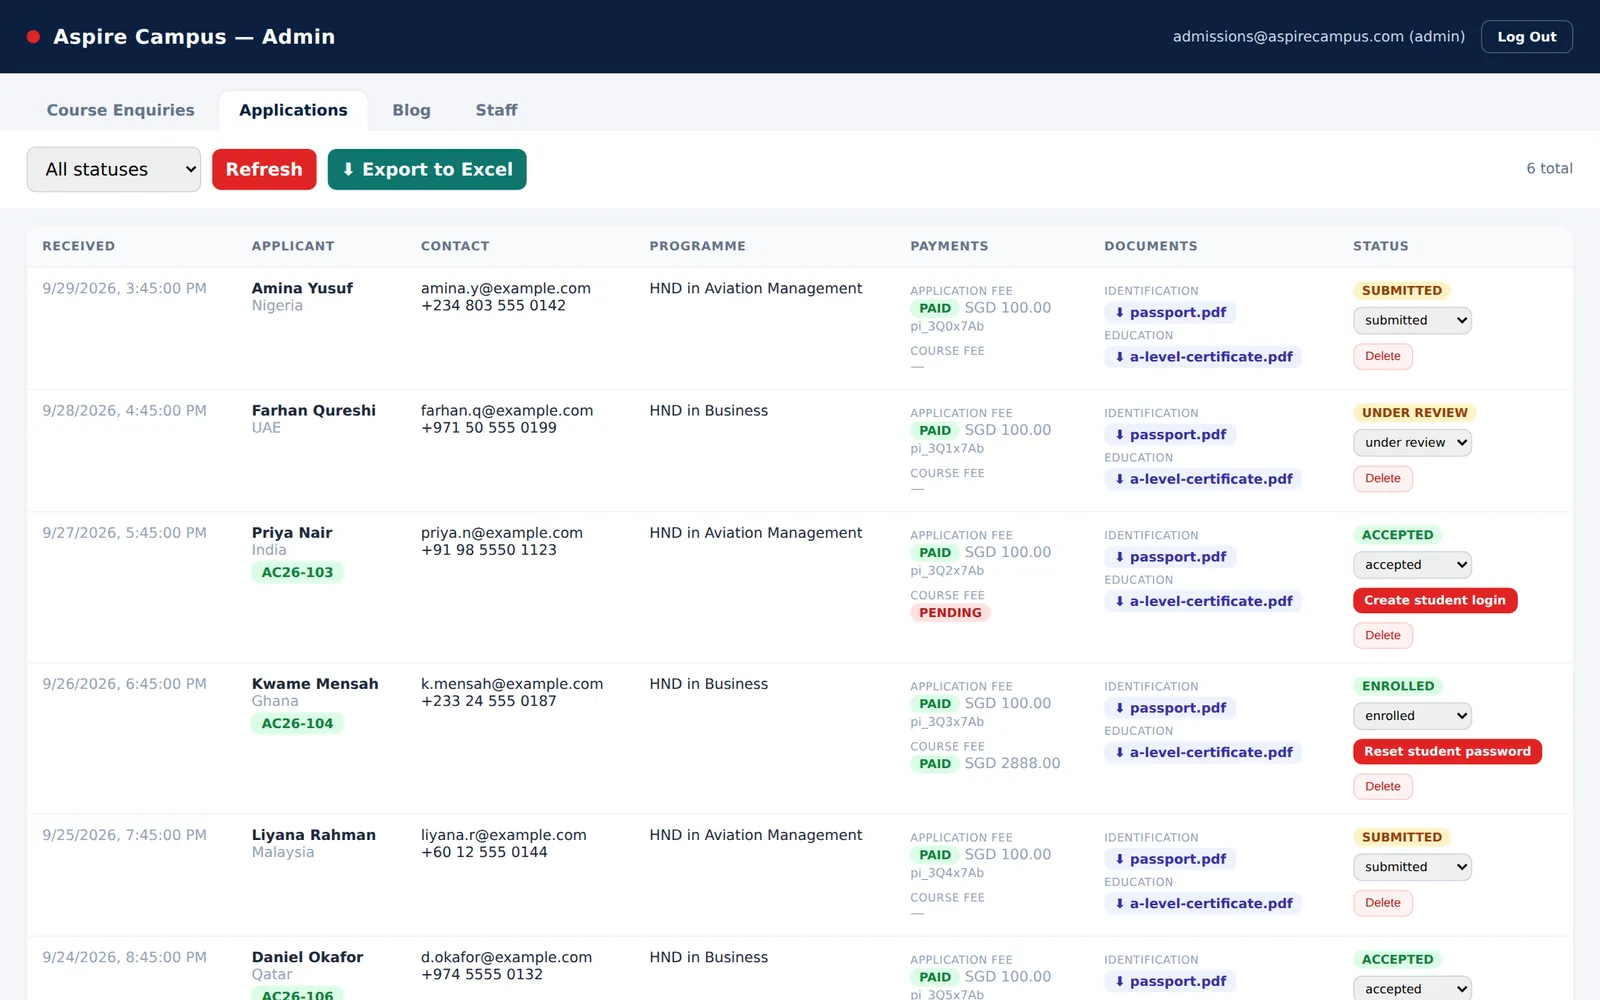Switch to the Blog tab
The height and width of the screenshot is (1000, 1600).
click(x=411, y=110)
